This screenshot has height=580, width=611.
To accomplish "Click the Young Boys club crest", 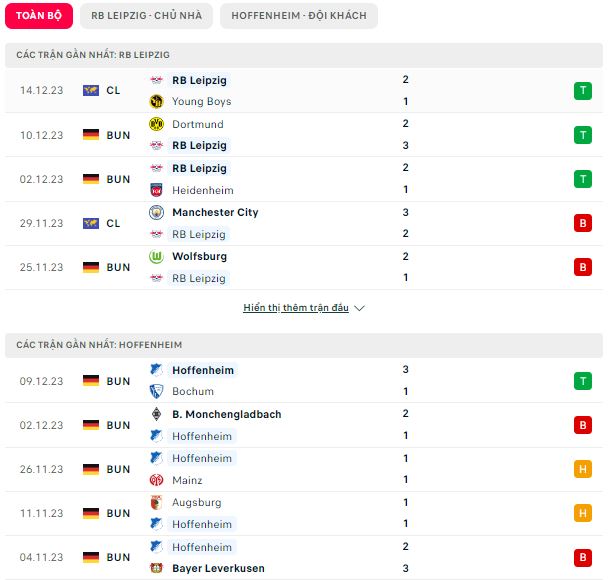I will (156, 101).
